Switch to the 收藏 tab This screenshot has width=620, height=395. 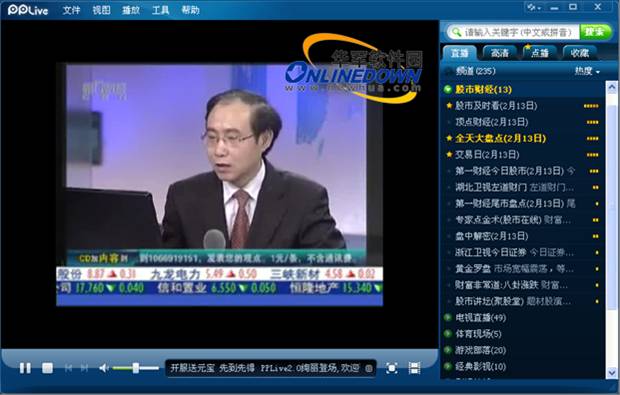tap(579, 53)
